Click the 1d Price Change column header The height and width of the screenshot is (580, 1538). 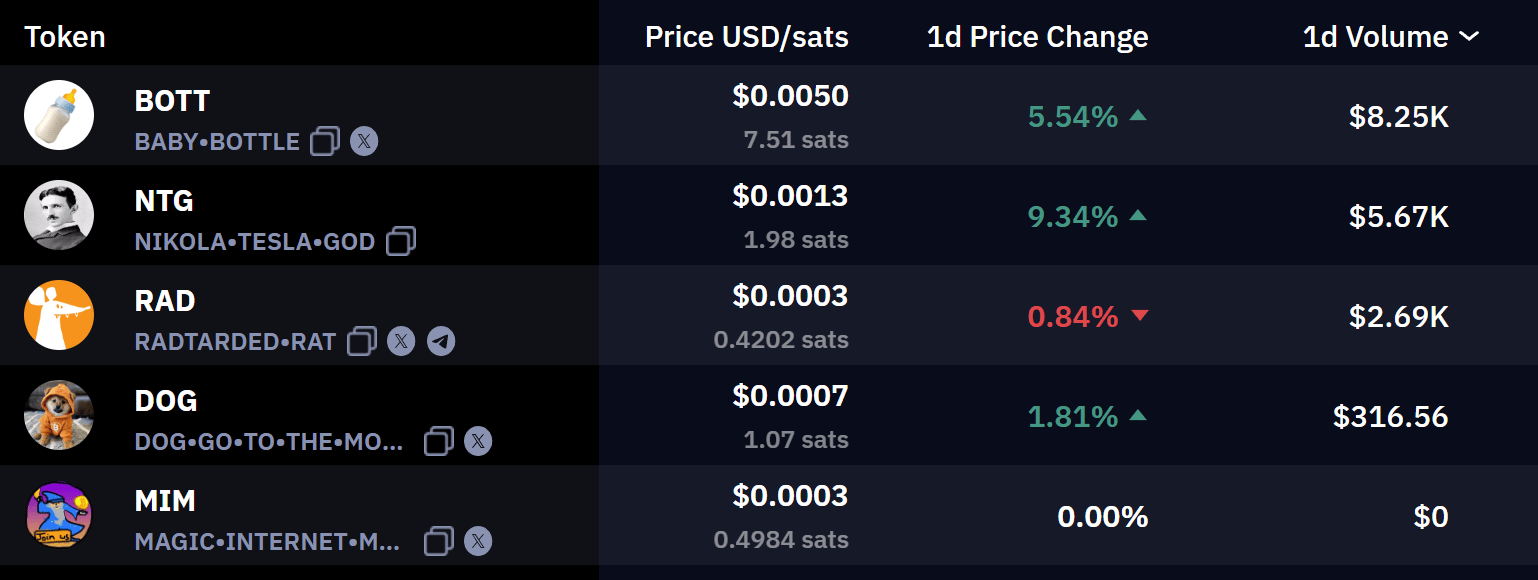tap(1037, 37)
